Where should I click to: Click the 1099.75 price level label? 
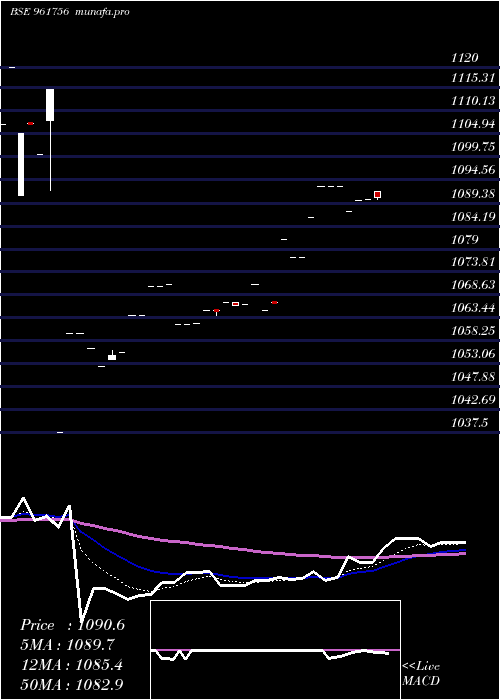point(473,147)
